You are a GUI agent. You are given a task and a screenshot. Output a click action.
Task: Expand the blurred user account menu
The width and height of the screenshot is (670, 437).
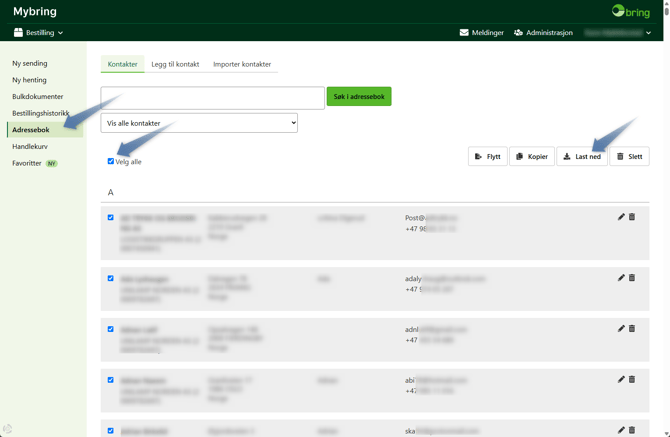(618, 32)
